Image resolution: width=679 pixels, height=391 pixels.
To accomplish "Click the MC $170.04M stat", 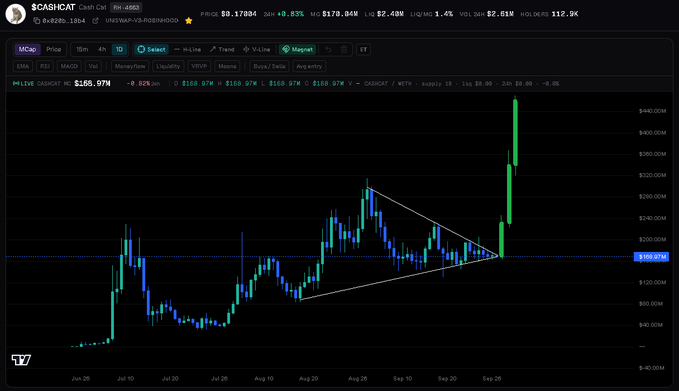I will (x=334, y=14).
